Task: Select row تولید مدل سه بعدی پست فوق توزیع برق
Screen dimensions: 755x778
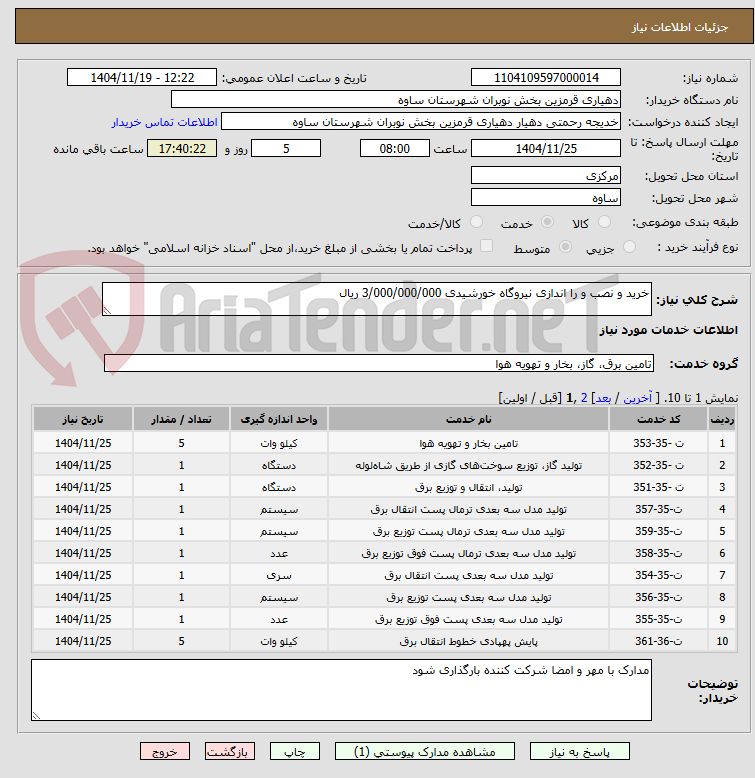Action: (x=384, y=619)
